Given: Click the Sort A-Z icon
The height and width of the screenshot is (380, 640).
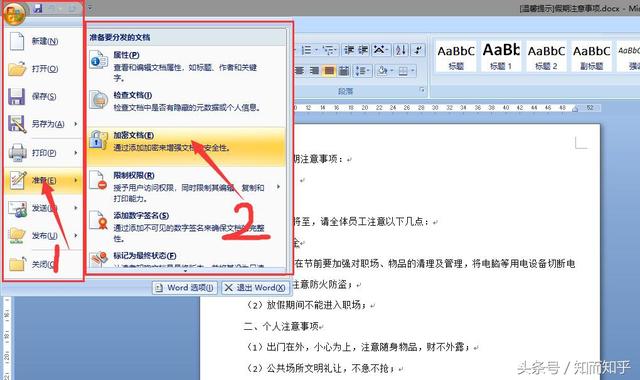Looking at the screenshot, I should tap(401, 50).
